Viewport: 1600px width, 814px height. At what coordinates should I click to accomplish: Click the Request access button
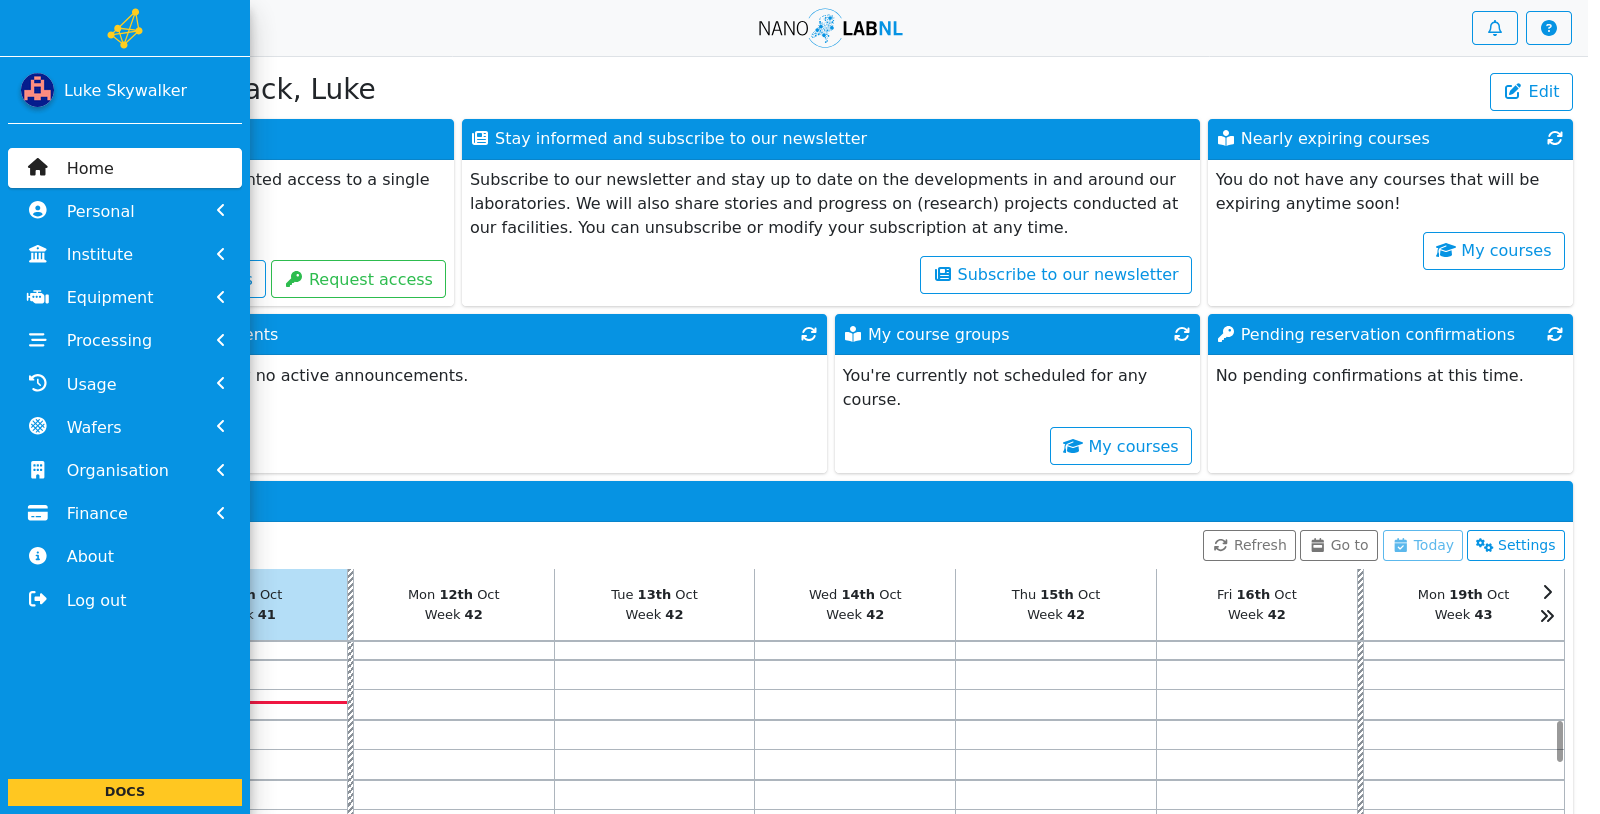point(358,279)
